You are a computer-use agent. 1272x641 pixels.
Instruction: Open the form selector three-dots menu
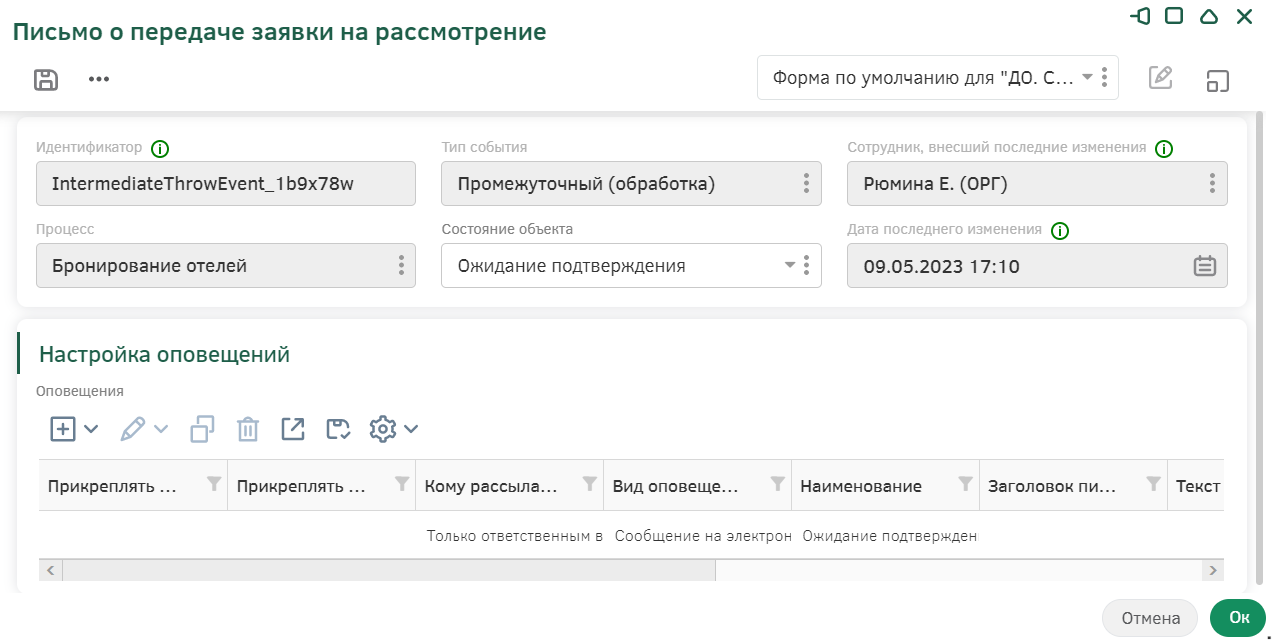point(1104,77)
